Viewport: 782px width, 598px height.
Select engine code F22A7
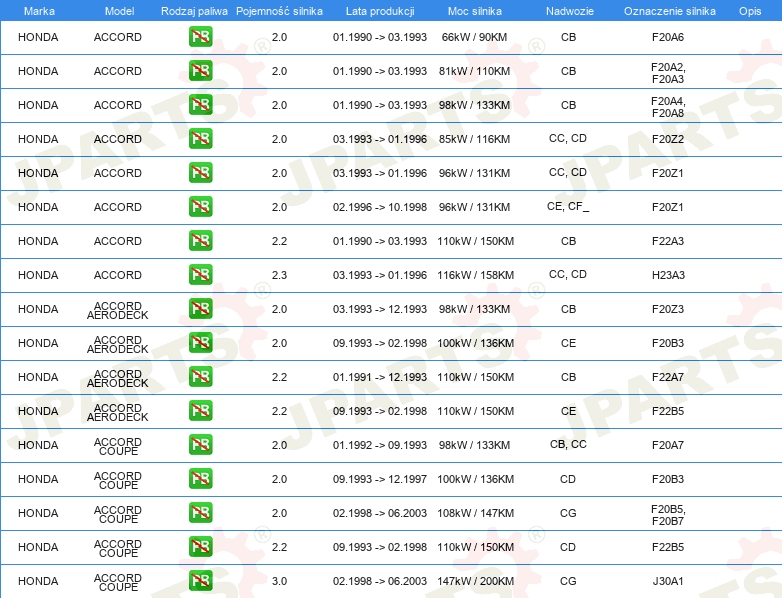668,377
